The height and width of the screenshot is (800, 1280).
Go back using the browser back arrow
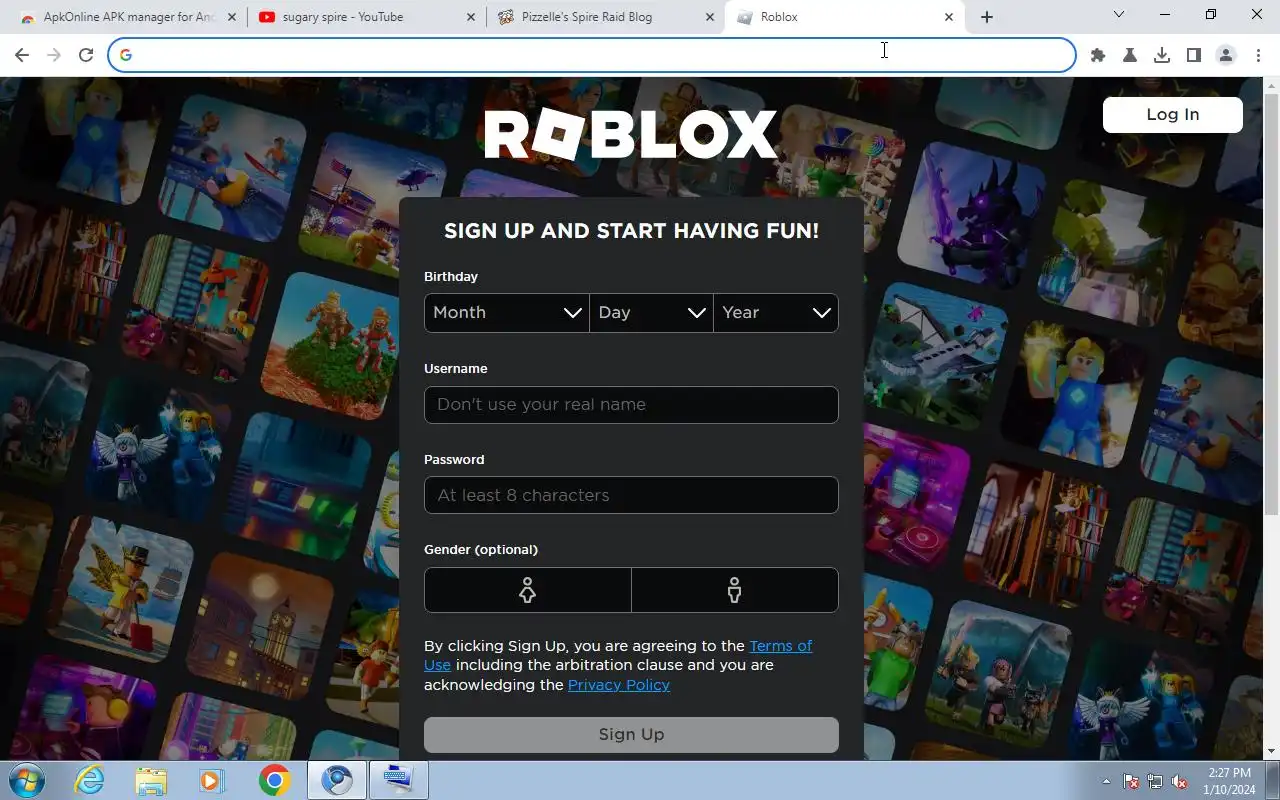pos(22,55)
